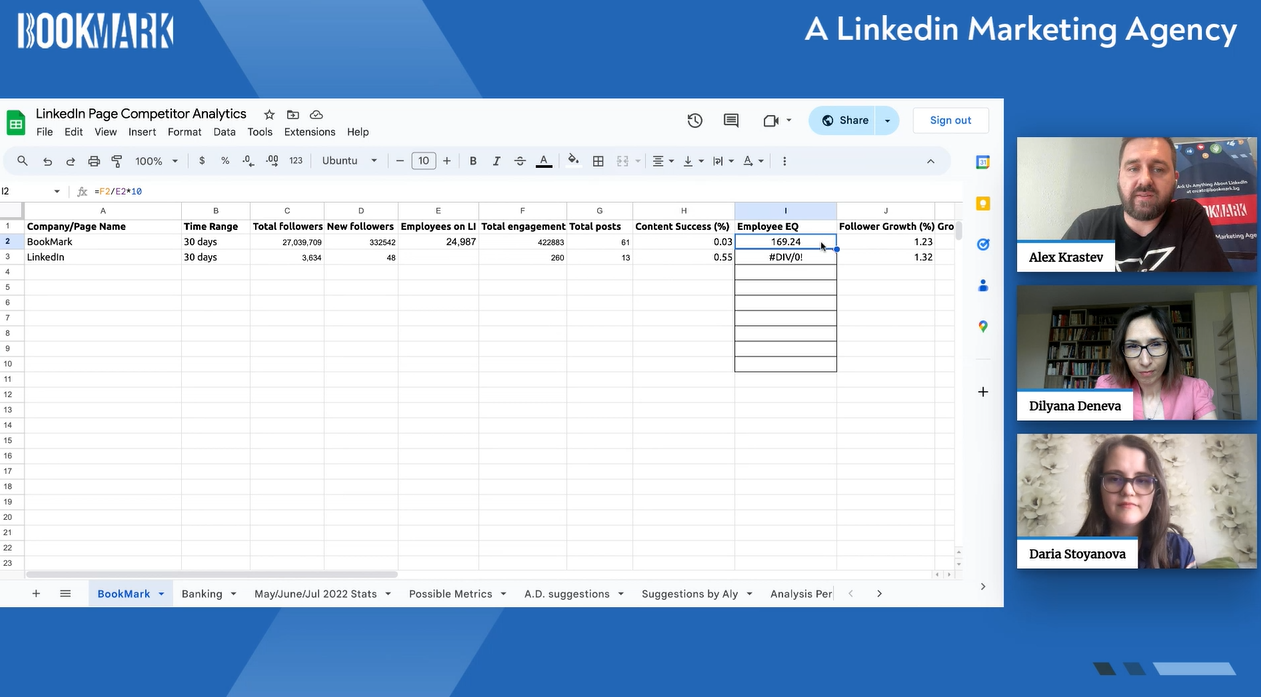Open the text color picker
Viewport: 1261px width, 697px height.
coord(544,161)
